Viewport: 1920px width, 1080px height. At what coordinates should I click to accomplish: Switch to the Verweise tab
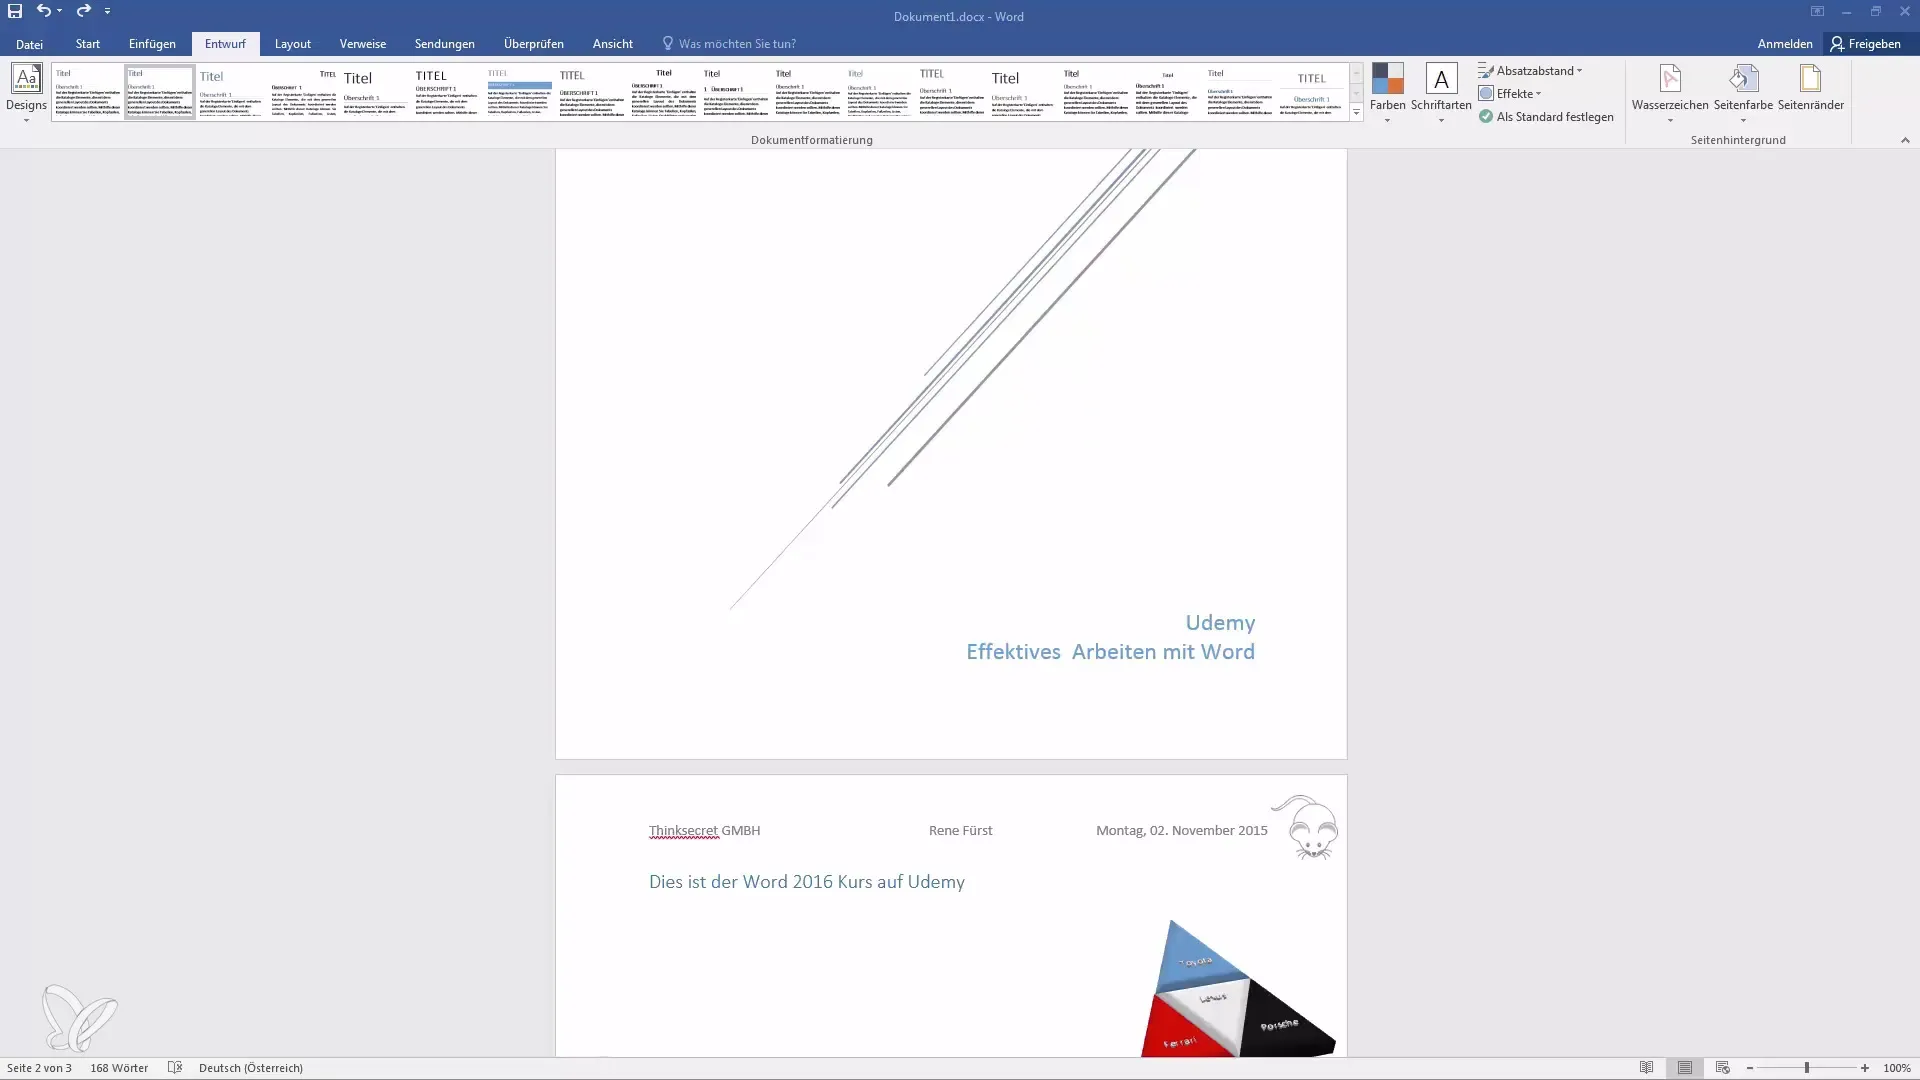(x=363, y=44)
